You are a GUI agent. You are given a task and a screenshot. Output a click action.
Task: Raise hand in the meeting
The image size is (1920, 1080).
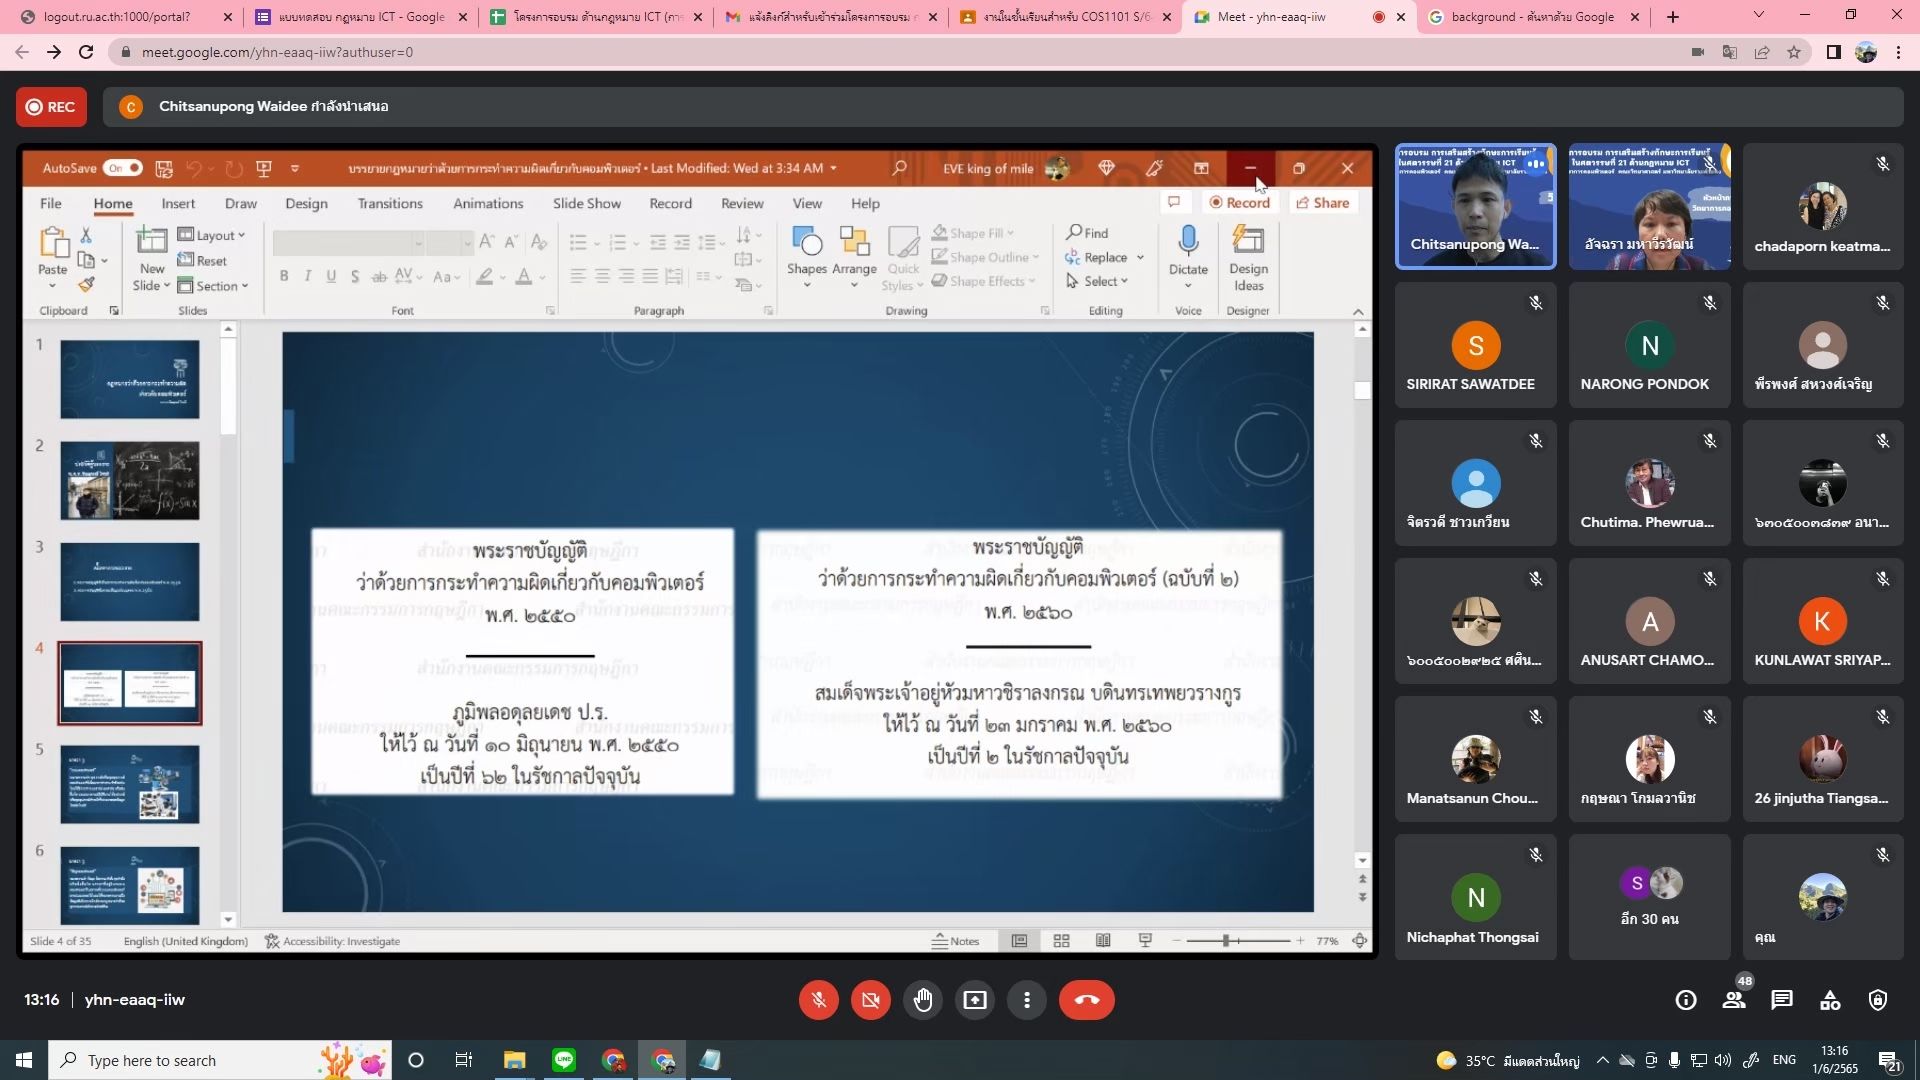pos(922,1000)
